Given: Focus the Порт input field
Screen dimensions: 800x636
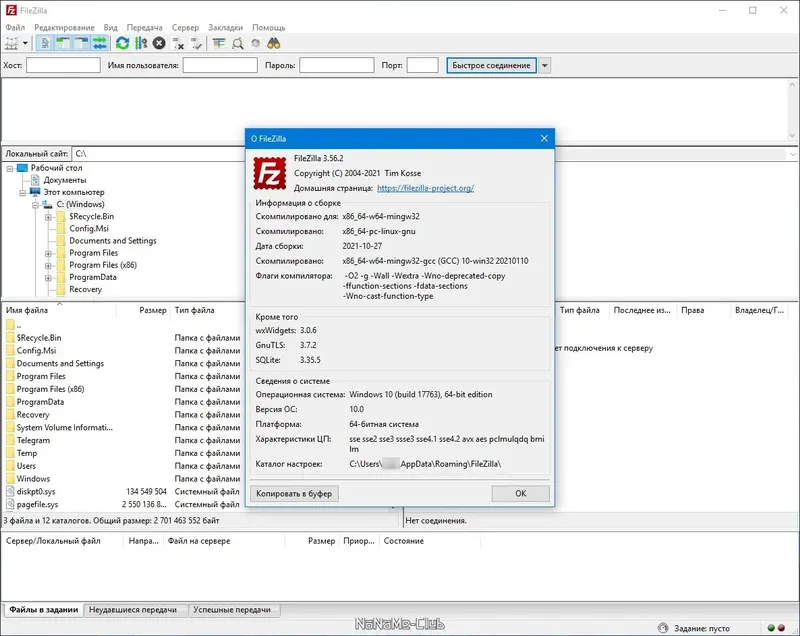Looking at the screenshot, I should (422, 65).
